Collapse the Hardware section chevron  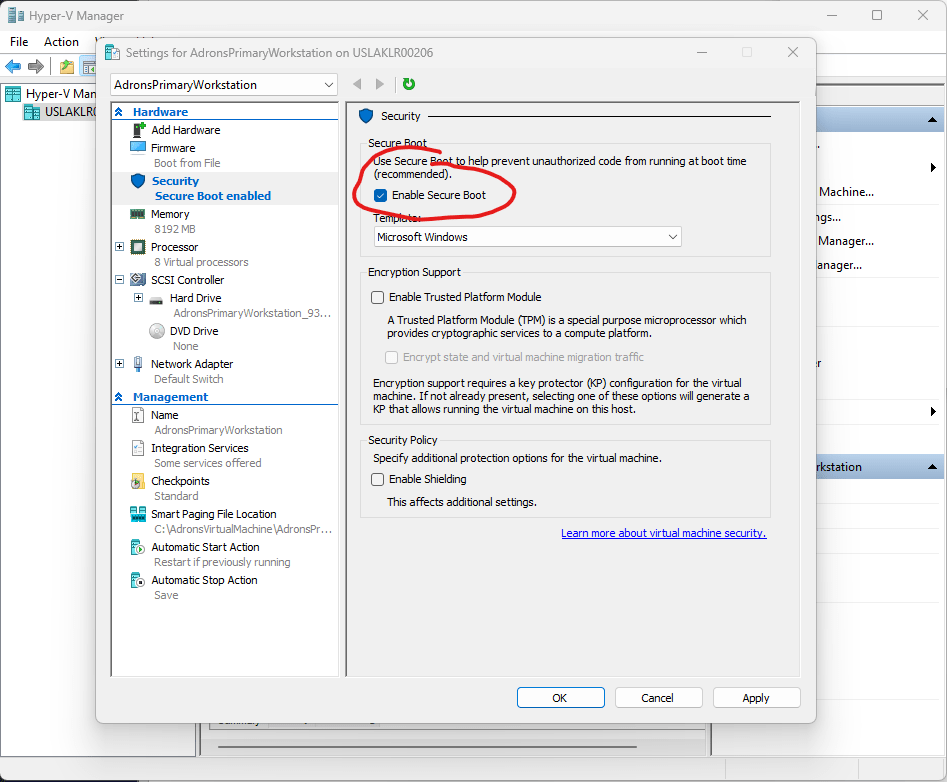[119, 112]
